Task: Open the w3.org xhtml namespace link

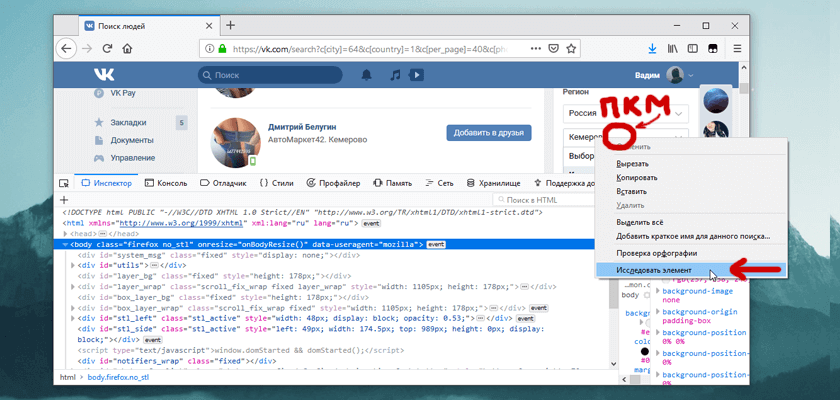Action: coord(181,223)
